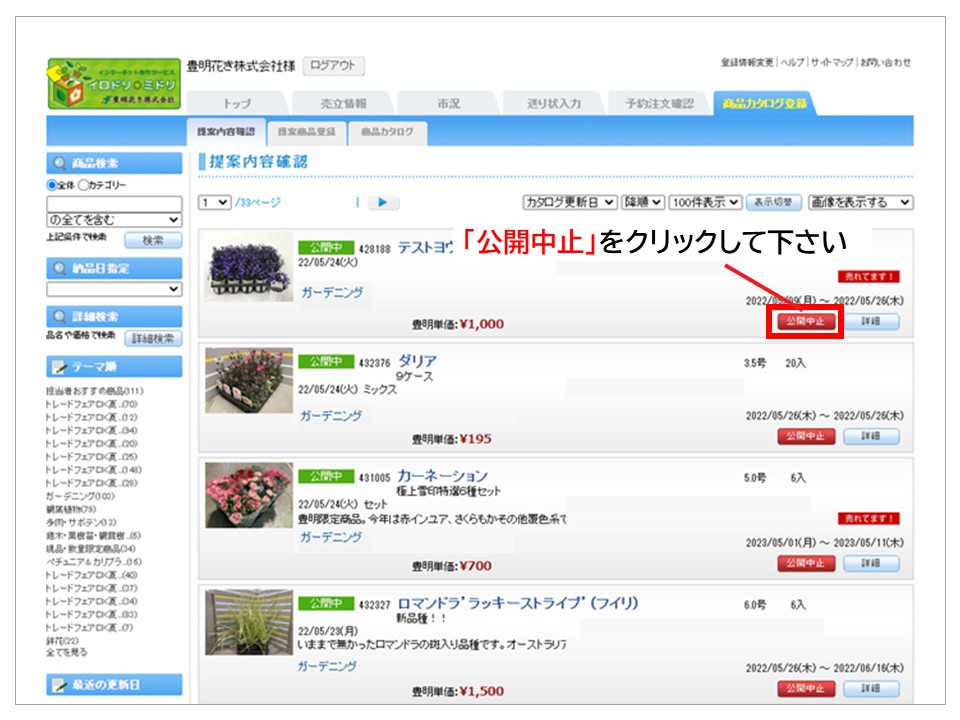Screen dimensions: 960x720
Task: Select the 全体 radio button
Action: [52, 185]
